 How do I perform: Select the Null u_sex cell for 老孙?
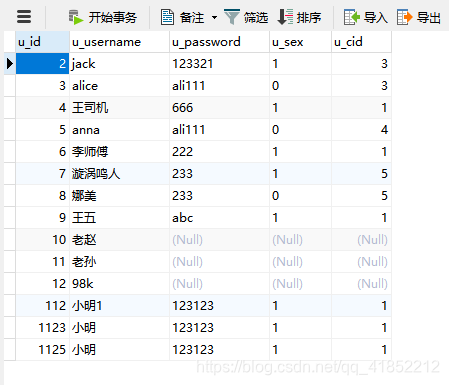[300, 262]
